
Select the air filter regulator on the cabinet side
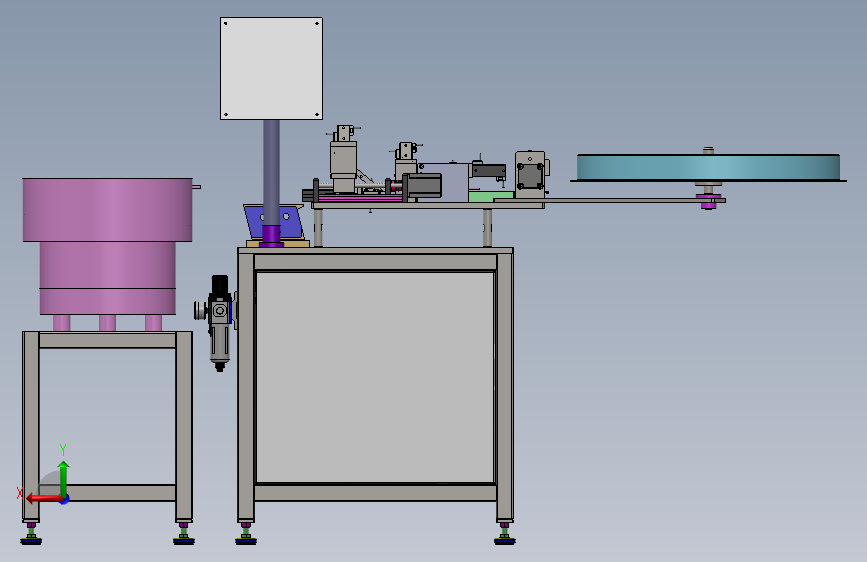pyautogui.click(x=219, y=322)
